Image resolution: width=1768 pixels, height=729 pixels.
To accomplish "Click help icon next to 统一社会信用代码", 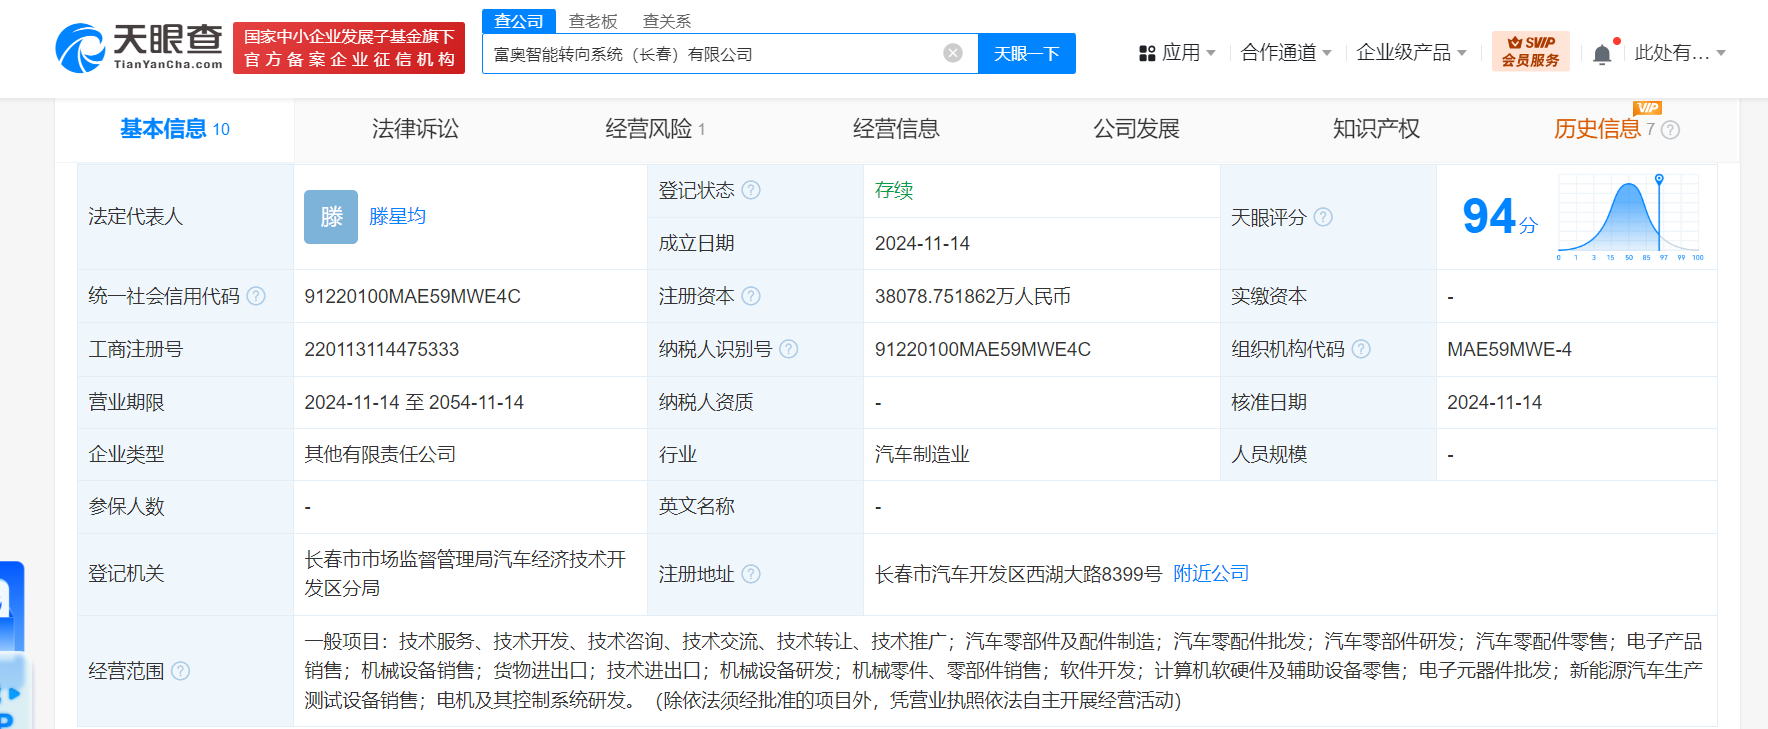I will coord(256,296).
